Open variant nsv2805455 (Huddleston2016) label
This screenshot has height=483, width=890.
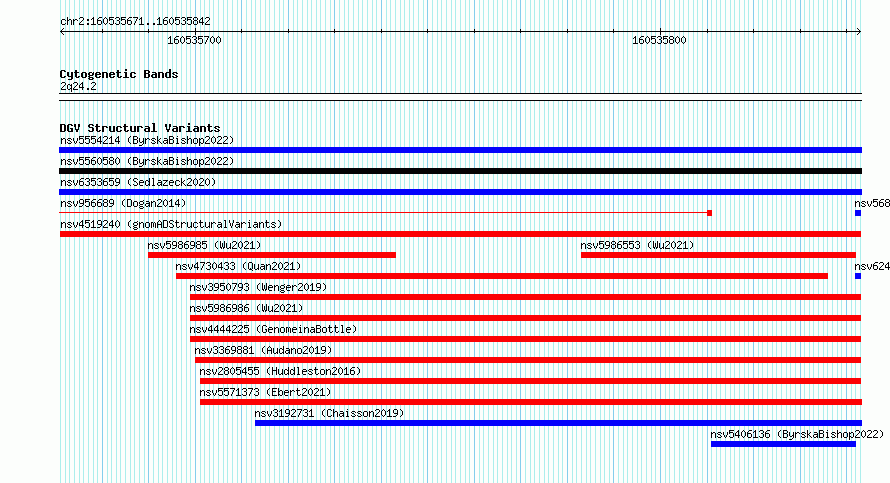pyautogui.click(x=280, y=371)
